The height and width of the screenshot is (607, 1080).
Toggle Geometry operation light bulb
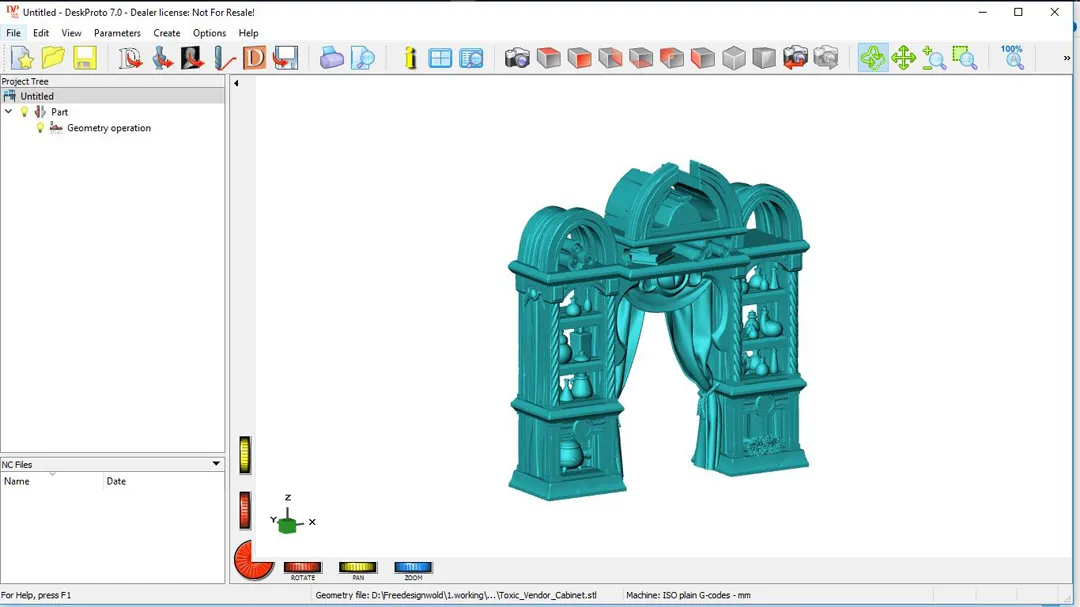tap(40, 128)
